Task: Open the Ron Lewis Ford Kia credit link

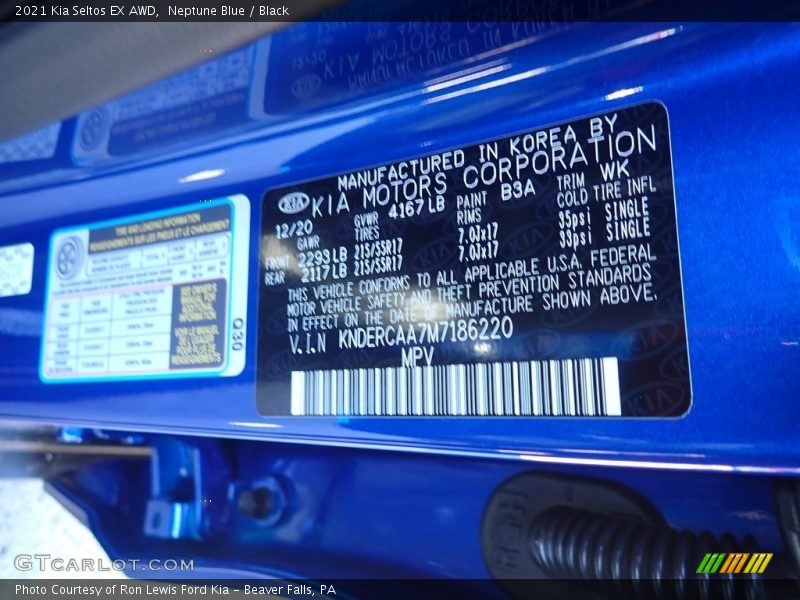Action: (x=186, y=591)
